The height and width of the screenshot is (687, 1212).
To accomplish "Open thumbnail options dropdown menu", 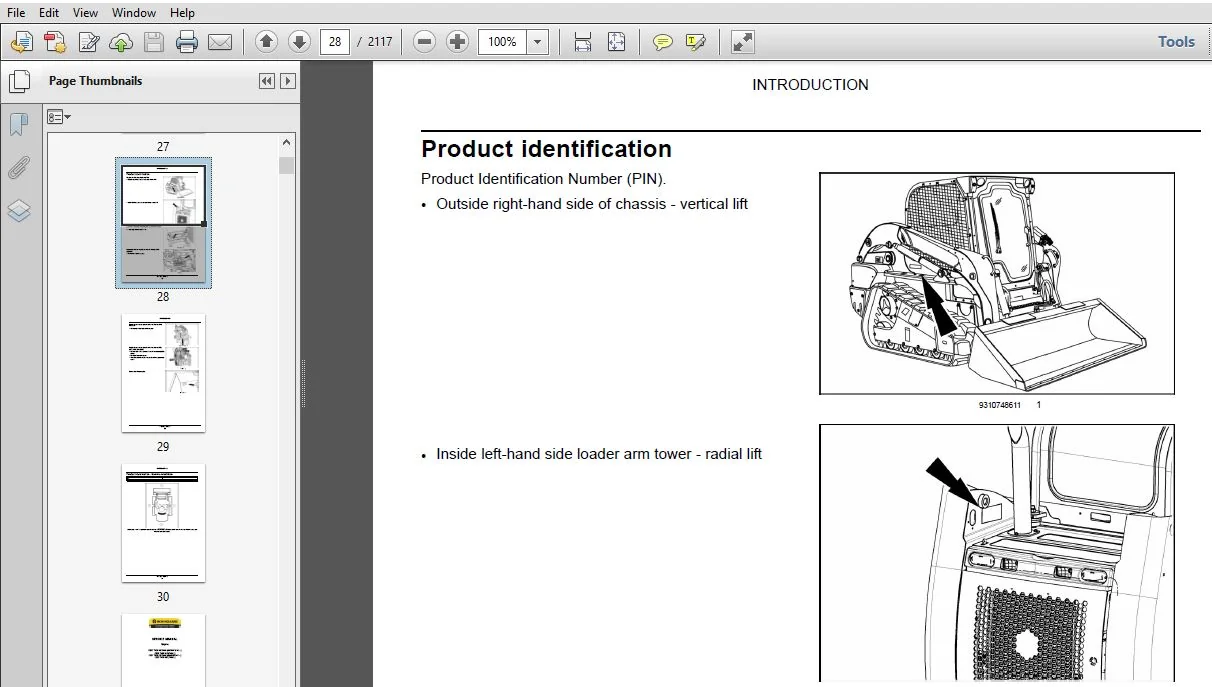I will coord(59,117).
